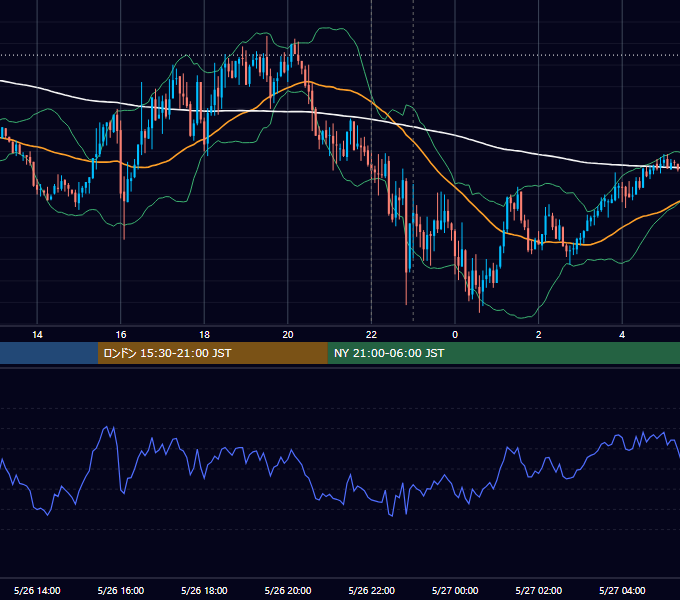Click hour label 2 on the price chart axis
Viewport: 680px width, 600px height.
point(539,335)
